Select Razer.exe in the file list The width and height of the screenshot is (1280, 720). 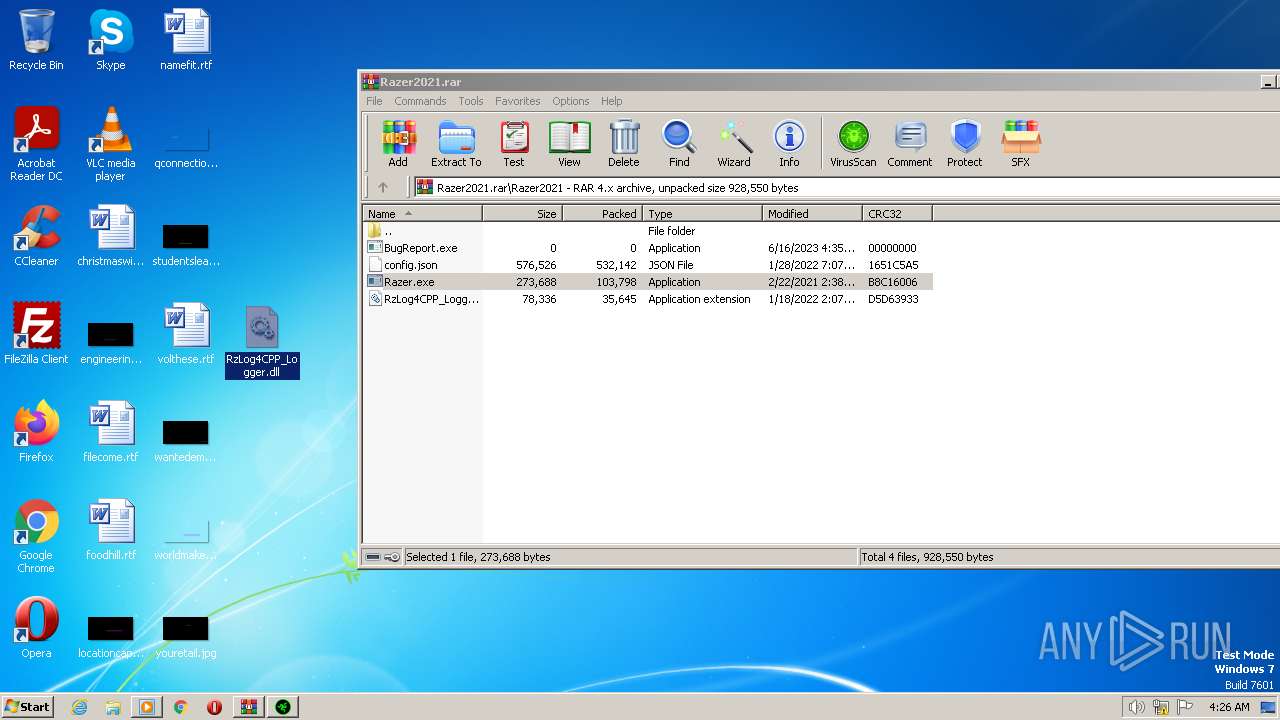coord(647,282)
